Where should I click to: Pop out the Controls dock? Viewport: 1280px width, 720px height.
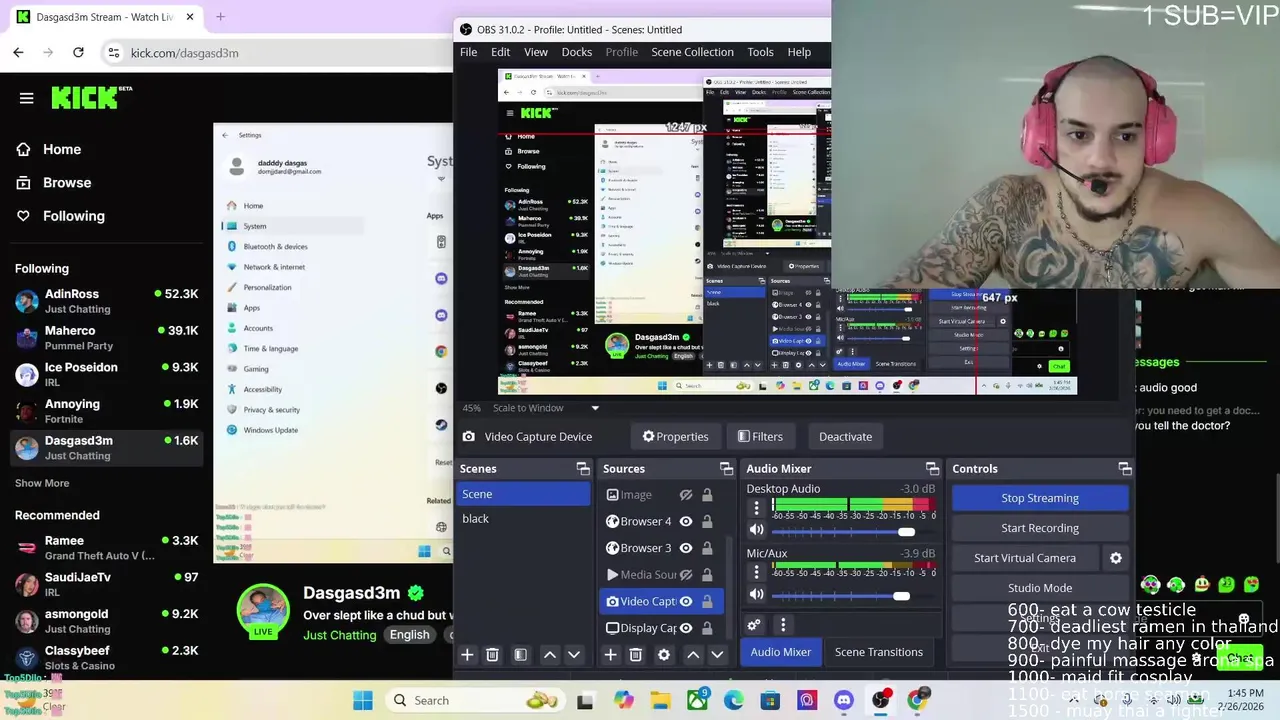[1125, 468]
